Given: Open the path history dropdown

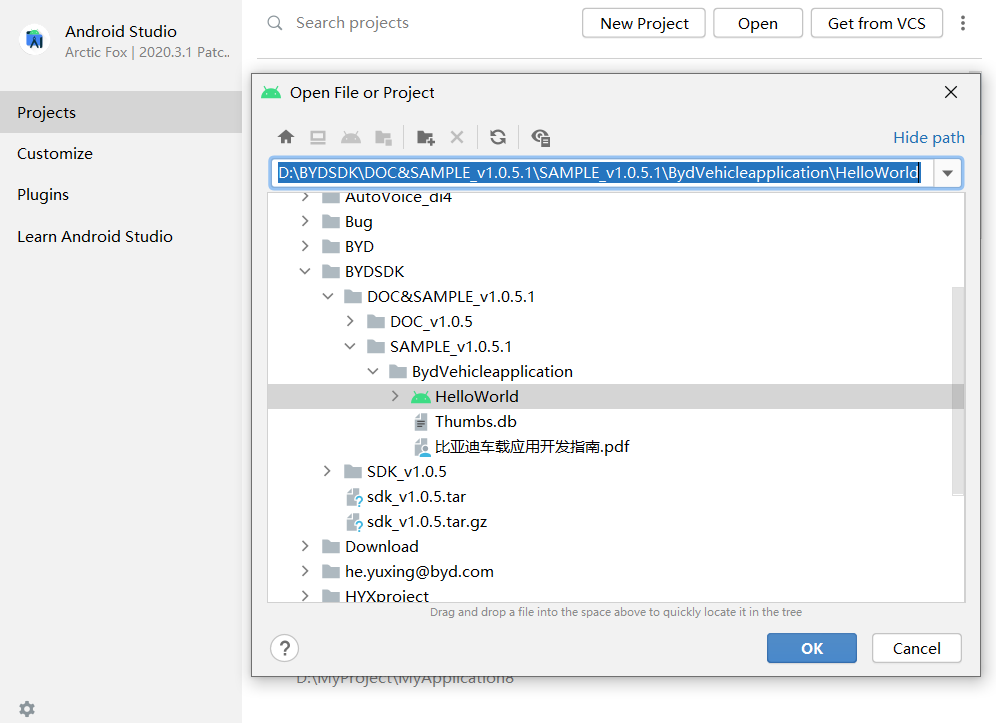Looking at the screenshot, I should [948, 173].
